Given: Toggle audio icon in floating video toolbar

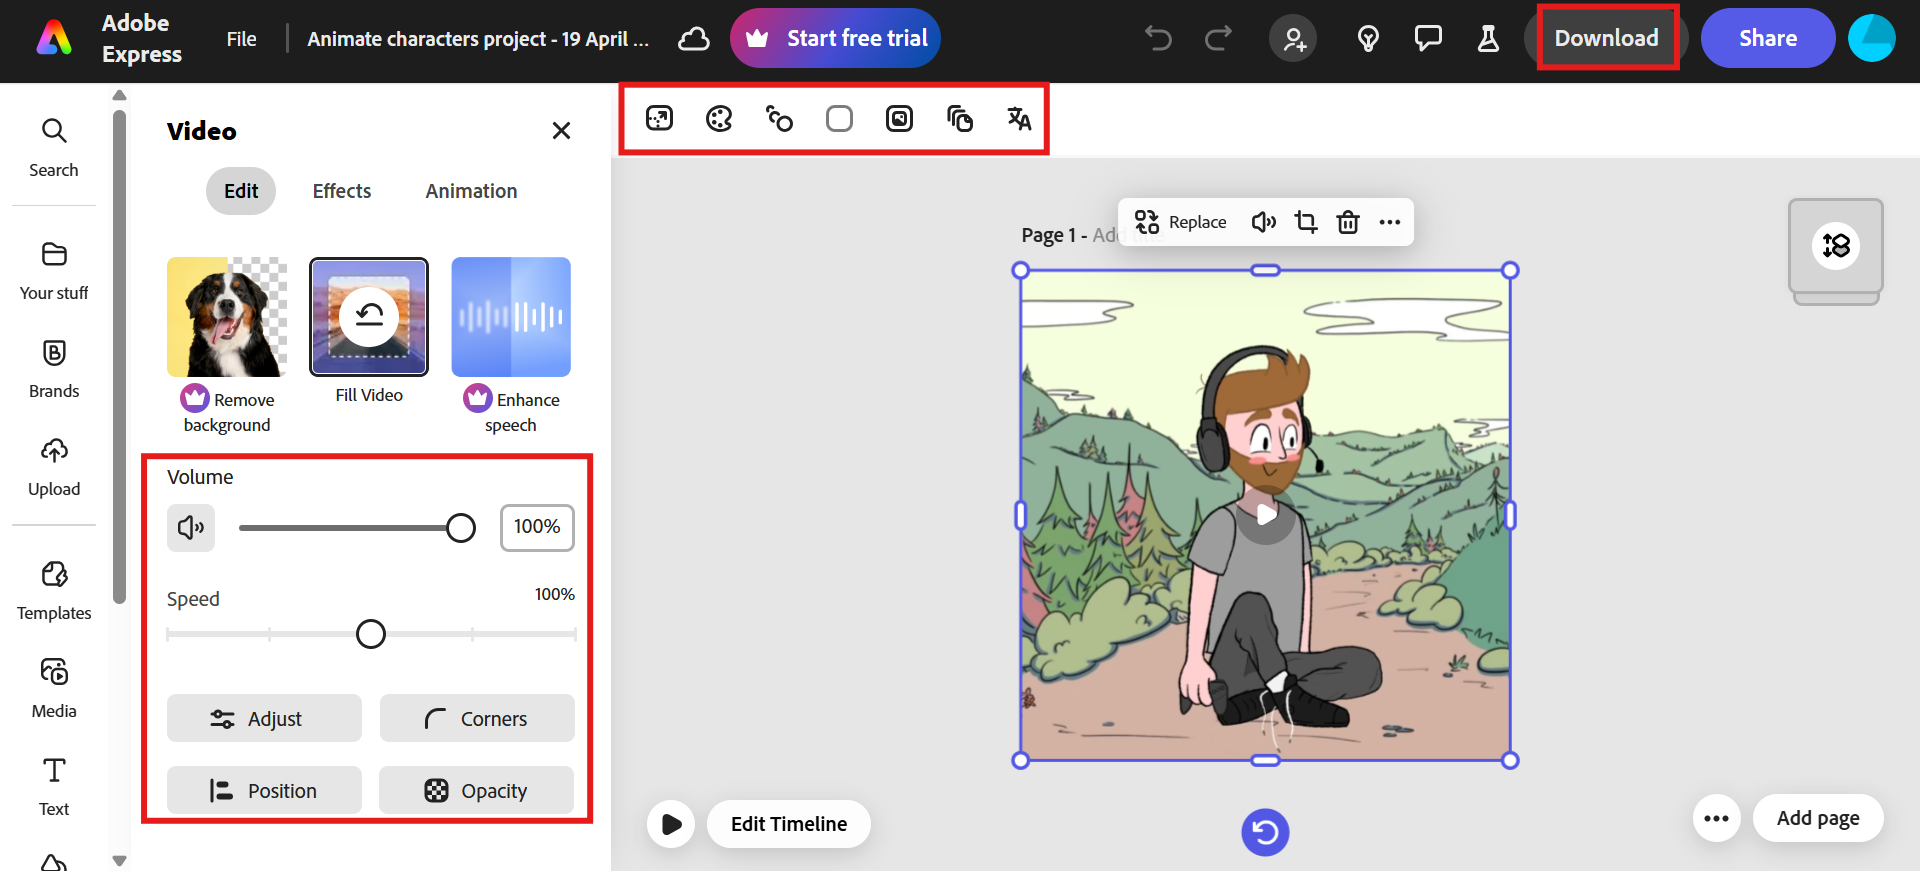Looking at the screenshot, I should [1263, 222].
